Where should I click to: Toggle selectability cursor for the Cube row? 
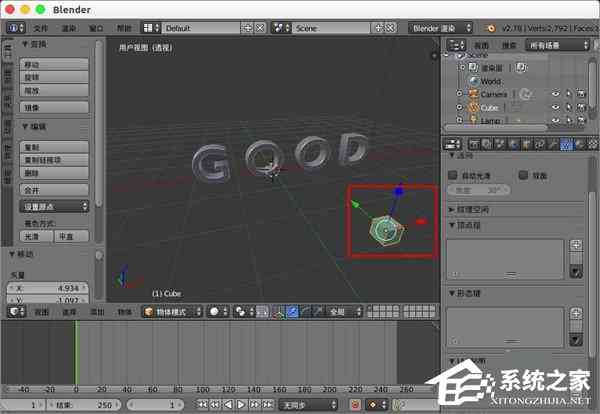click(x=569, y=108)
